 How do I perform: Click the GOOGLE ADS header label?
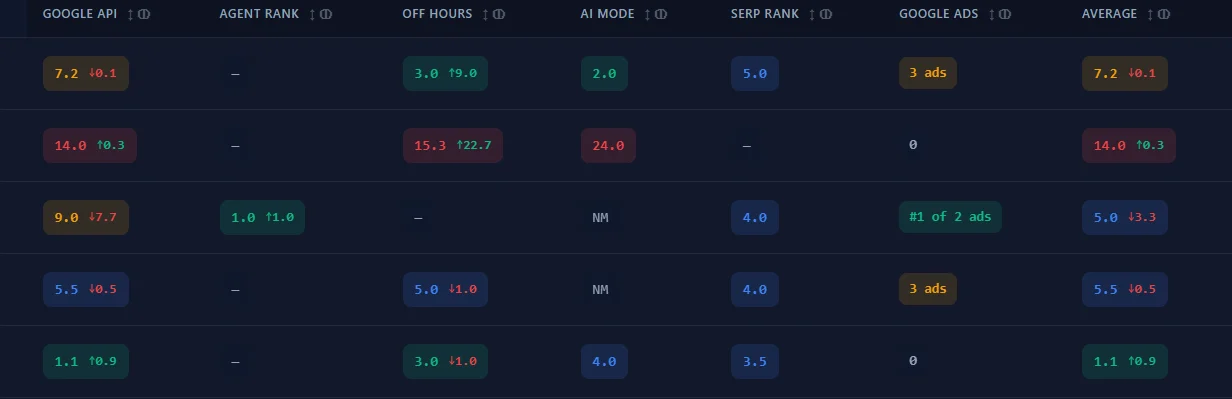(939, 14)
